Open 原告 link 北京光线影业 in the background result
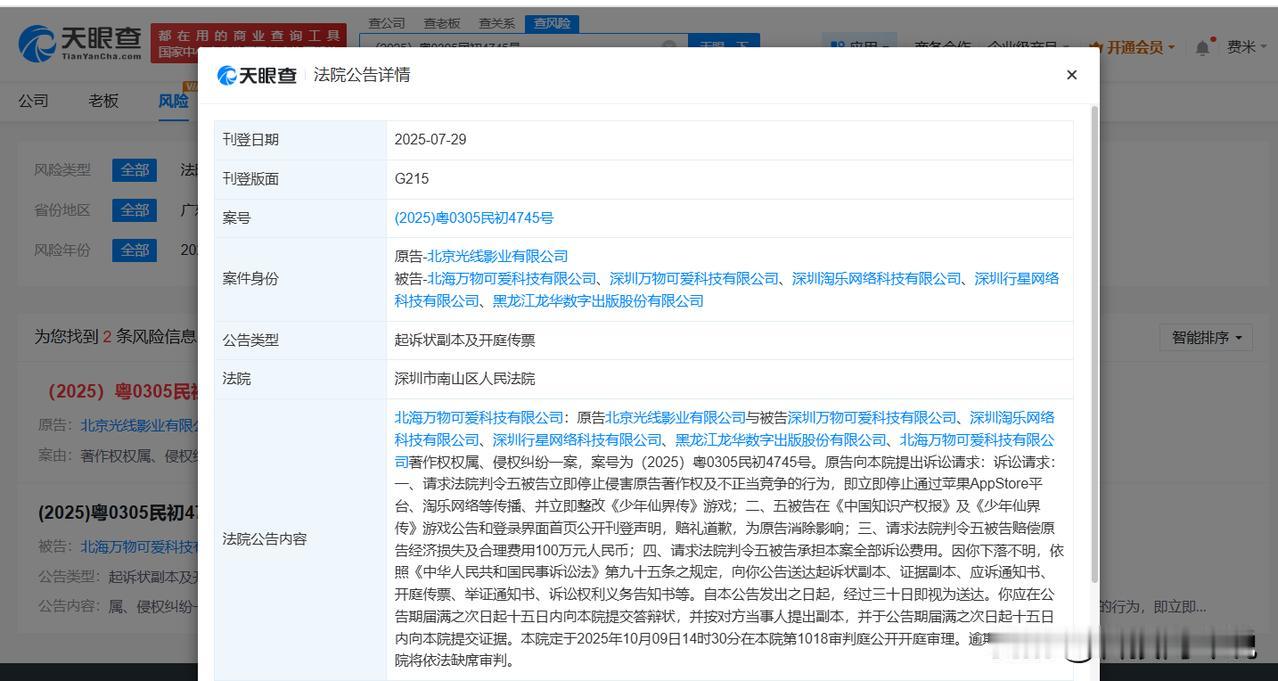Image resolution: width=1278 pixels, height=681 pixels. [x=140, y=425]
